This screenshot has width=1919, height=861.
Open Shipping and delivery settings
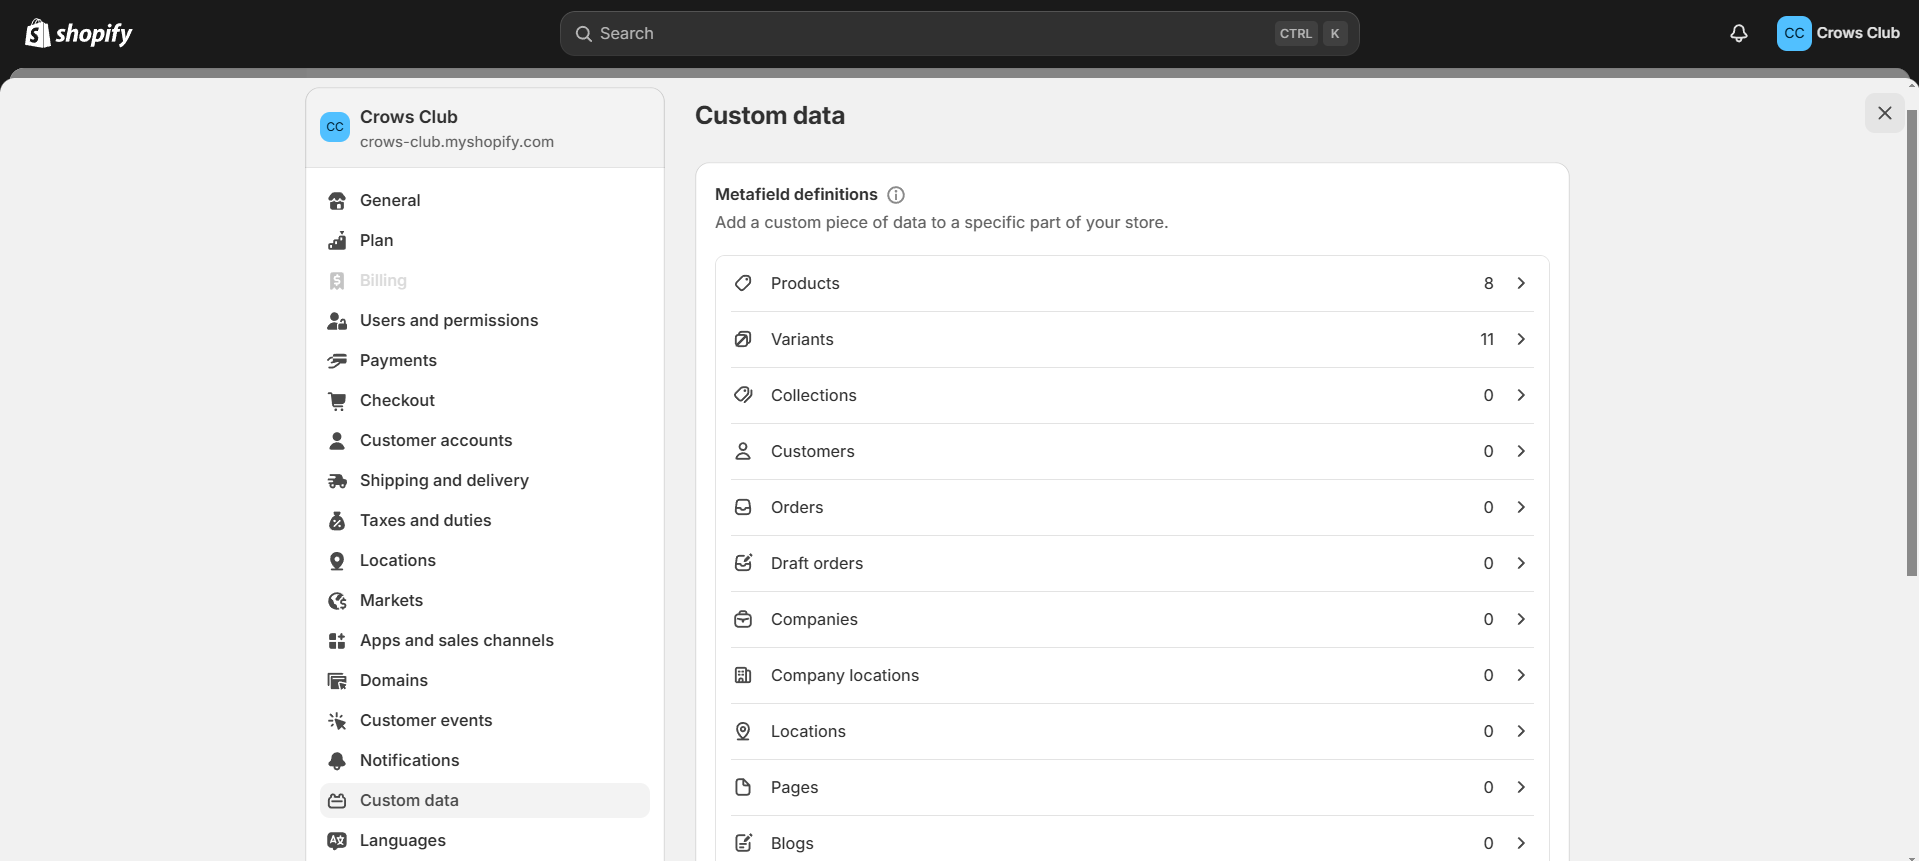(x=485, y=480)
